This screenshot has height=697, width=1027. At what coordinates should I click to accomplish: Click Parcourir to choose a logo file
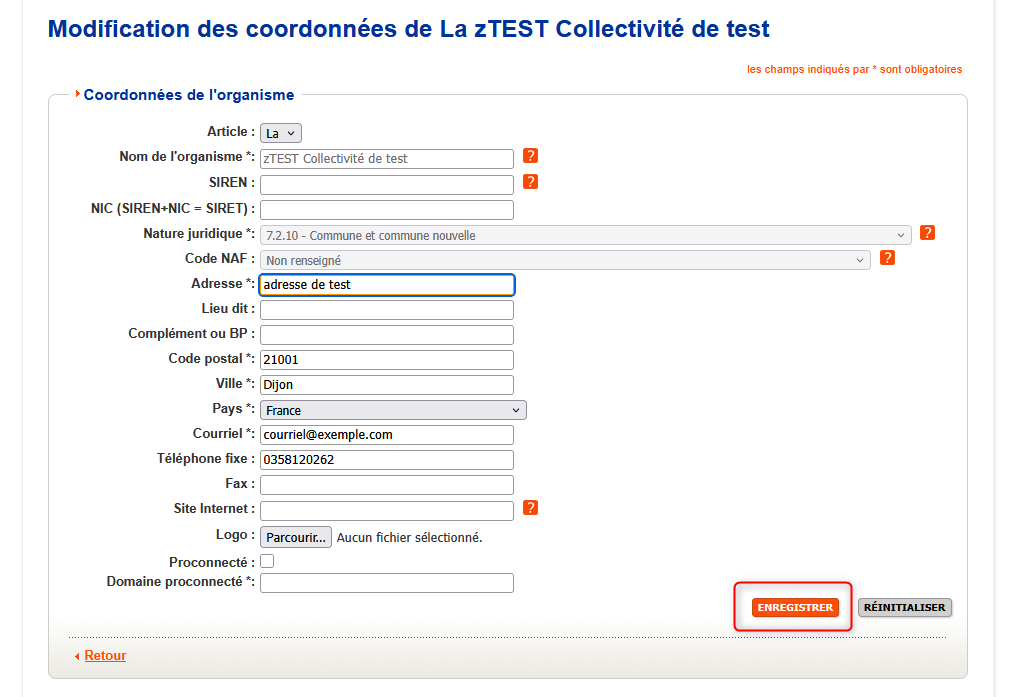click(295, 537)
